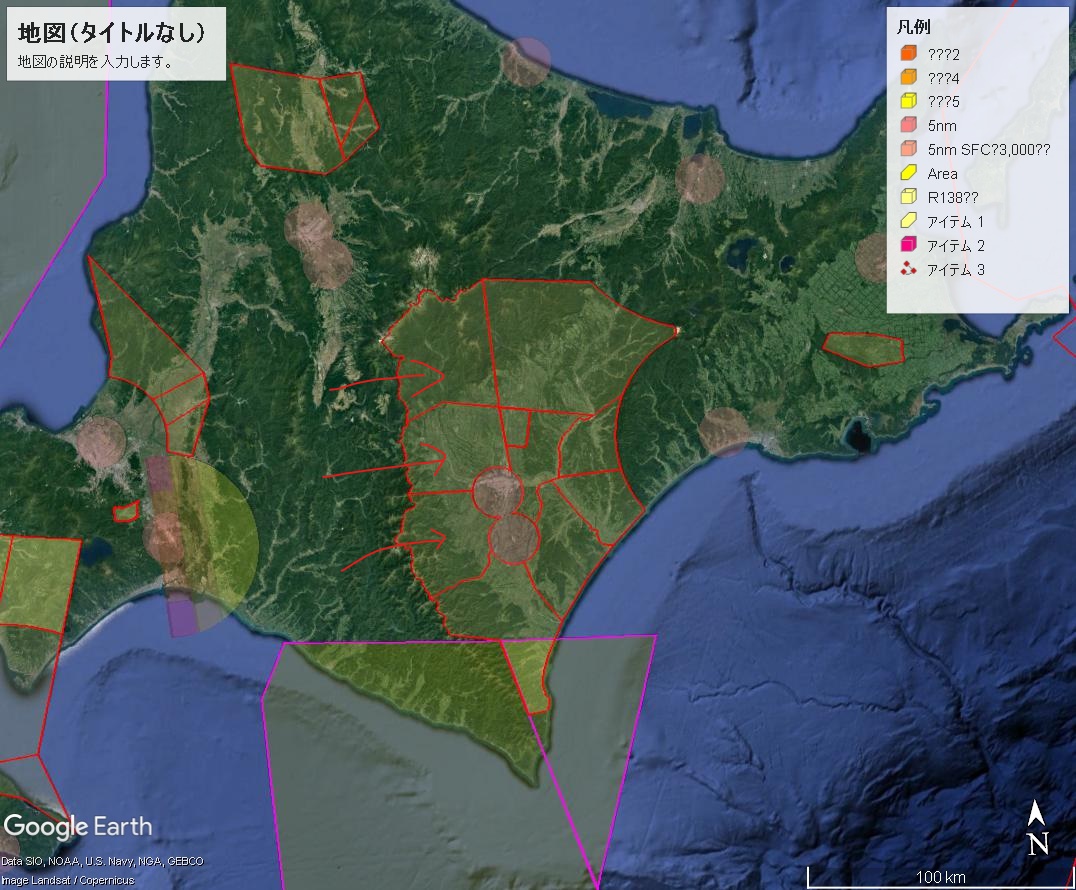Click the small red polygon in eastern Hokkaido

pos(864,348)
